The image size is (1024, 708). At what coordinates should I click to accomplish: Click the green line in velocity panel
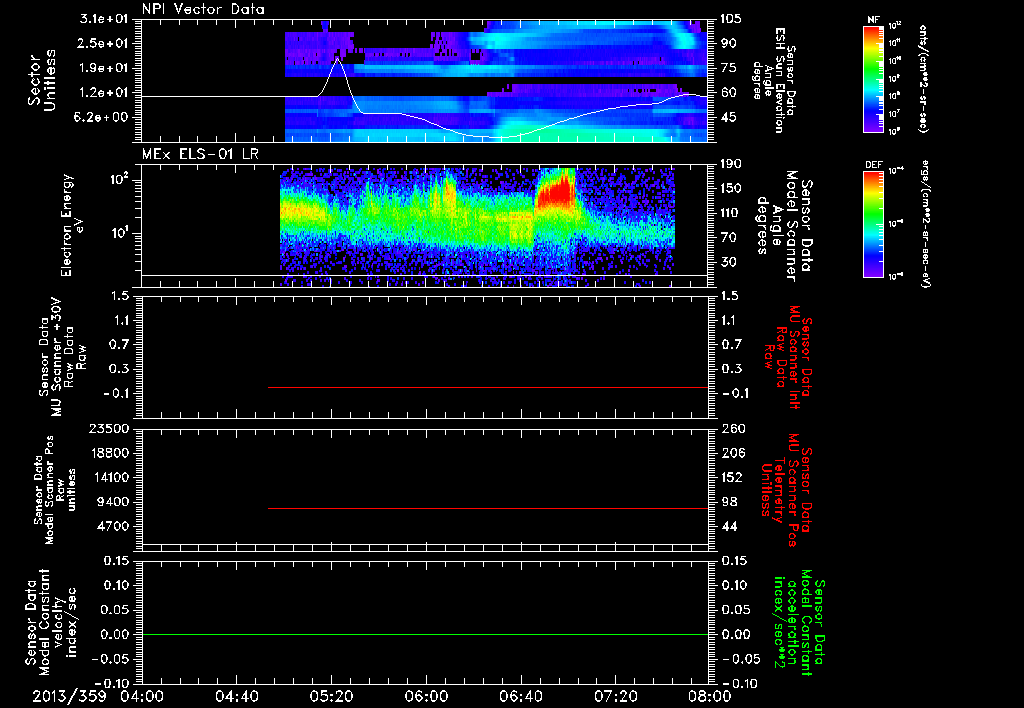[x=425, y=634]
